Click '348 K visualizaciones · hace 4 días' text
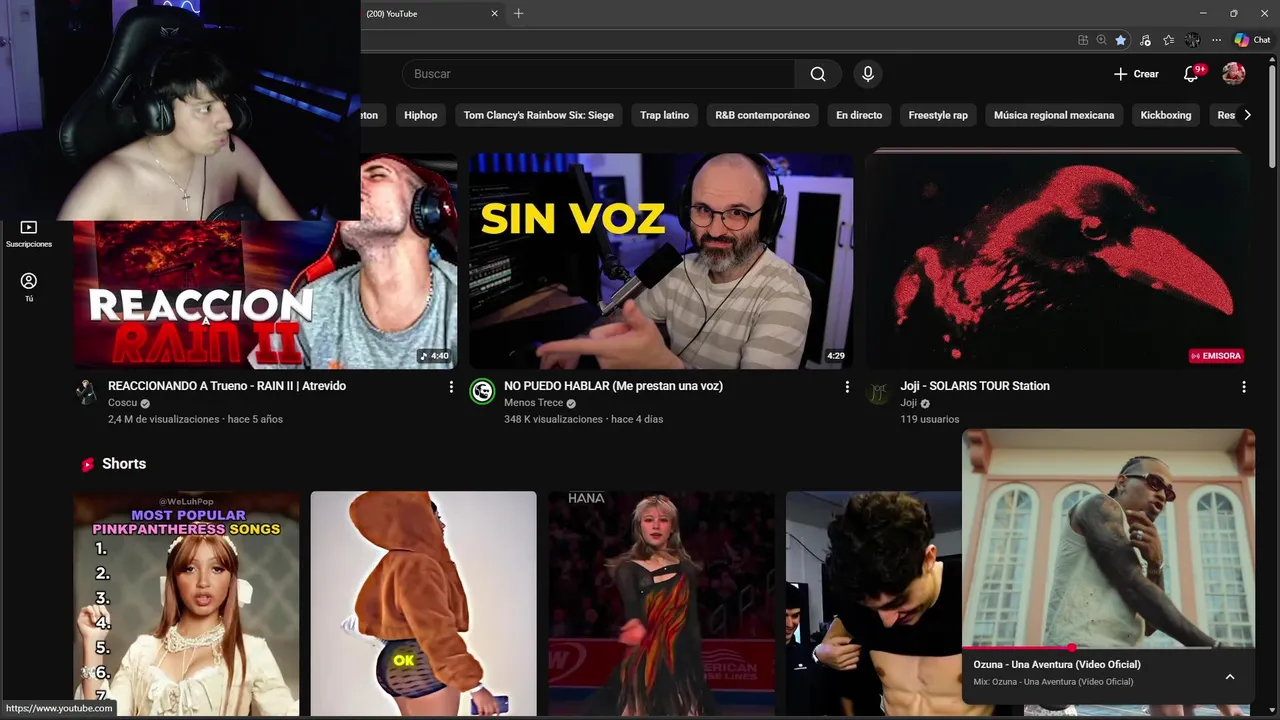Viewport: 1280px width, 720px height. (583, 419)
